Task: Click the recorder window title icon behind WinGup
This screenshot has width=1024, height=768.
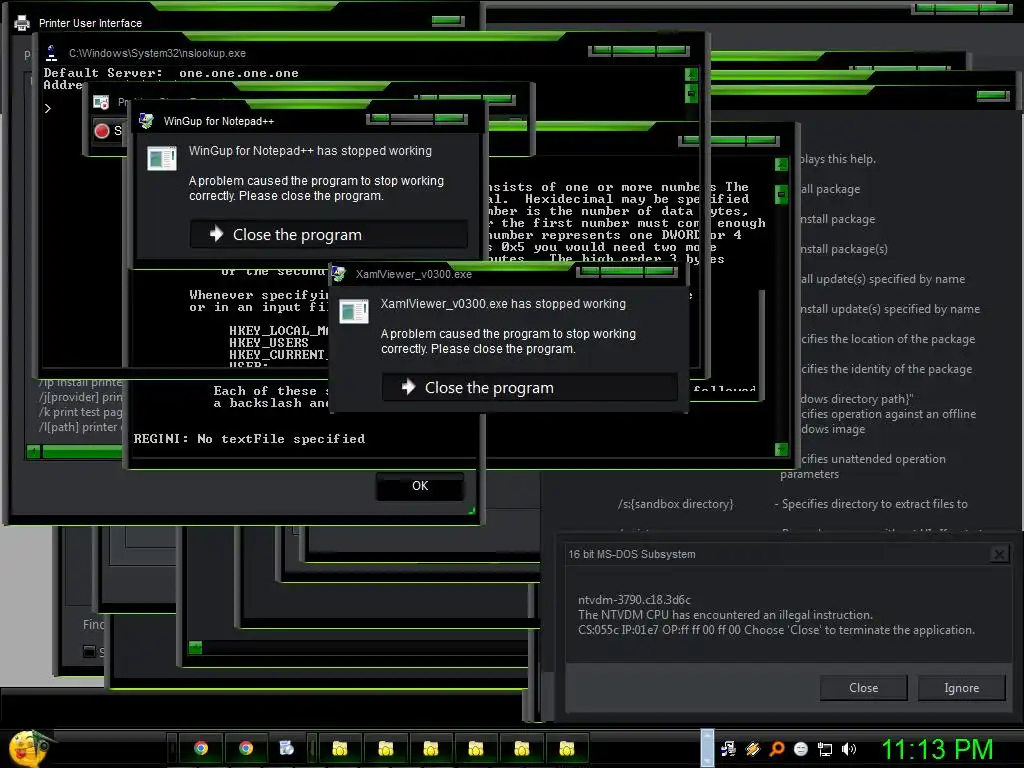Action: click(x=101, y=102)
